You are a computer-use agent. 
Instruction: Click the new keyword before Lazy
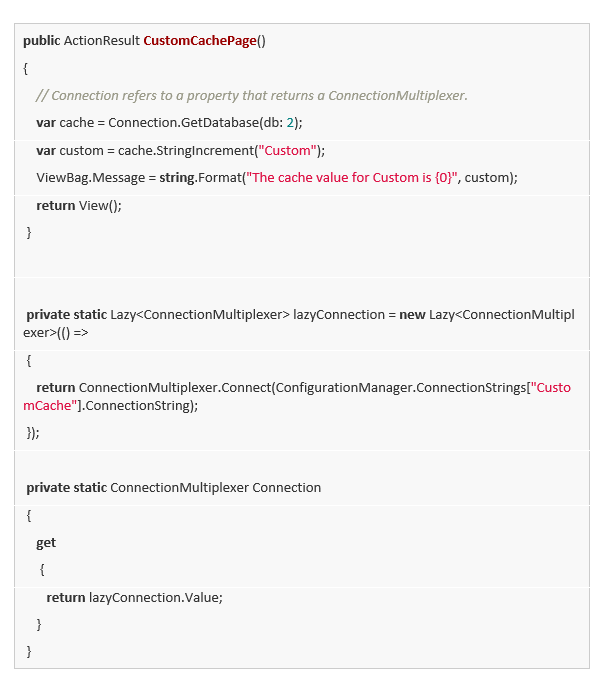412,315
